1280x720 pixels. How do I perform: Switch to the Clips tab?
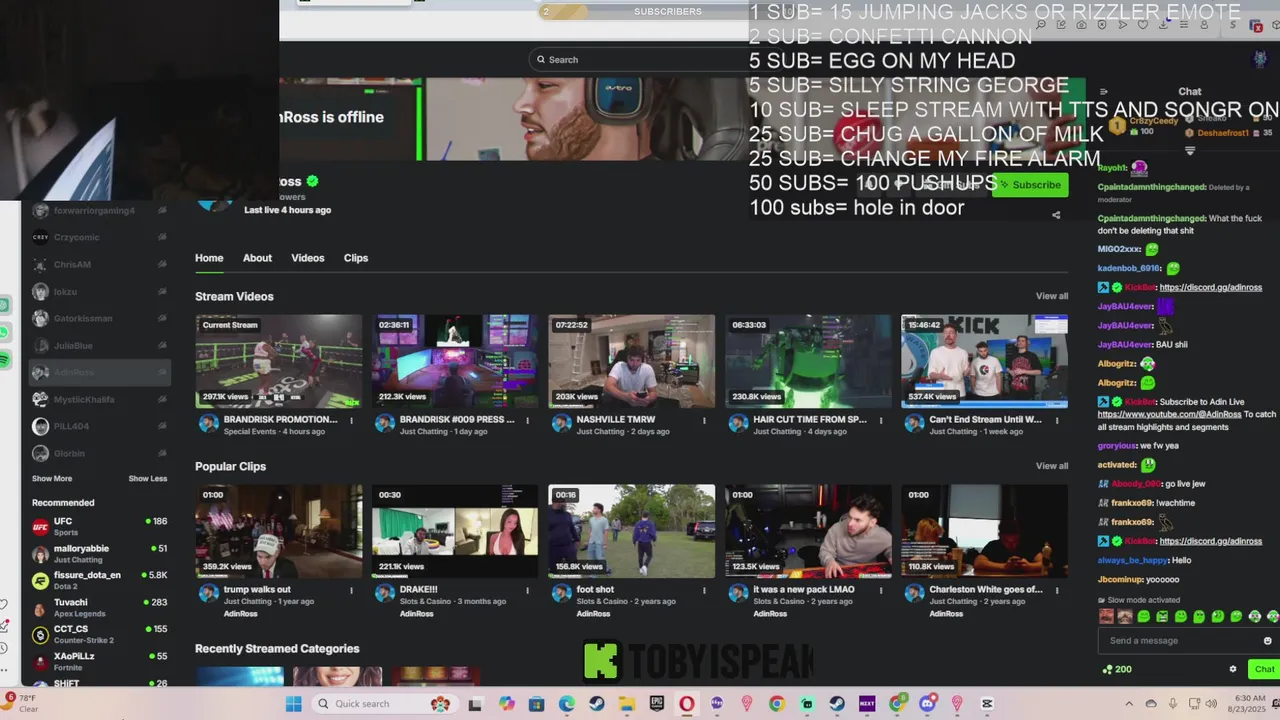(x=356, y=258)
